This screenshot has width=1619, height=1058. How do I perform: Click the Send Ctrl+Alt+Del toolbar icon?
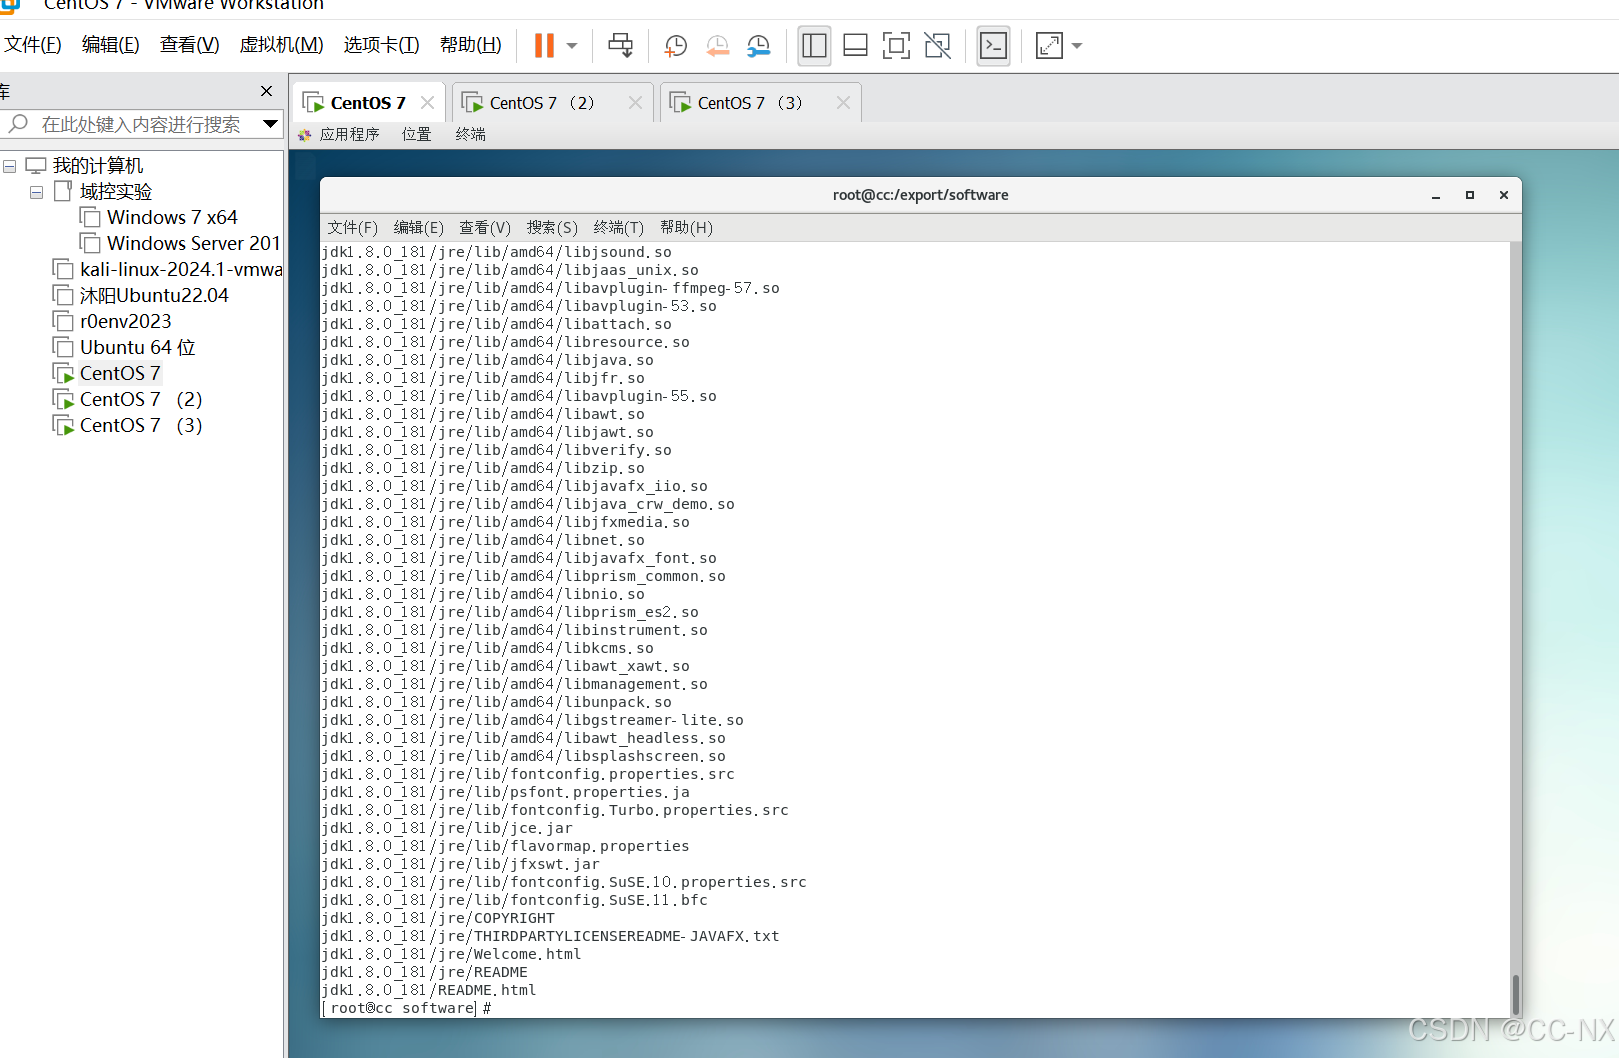(621, 45)
